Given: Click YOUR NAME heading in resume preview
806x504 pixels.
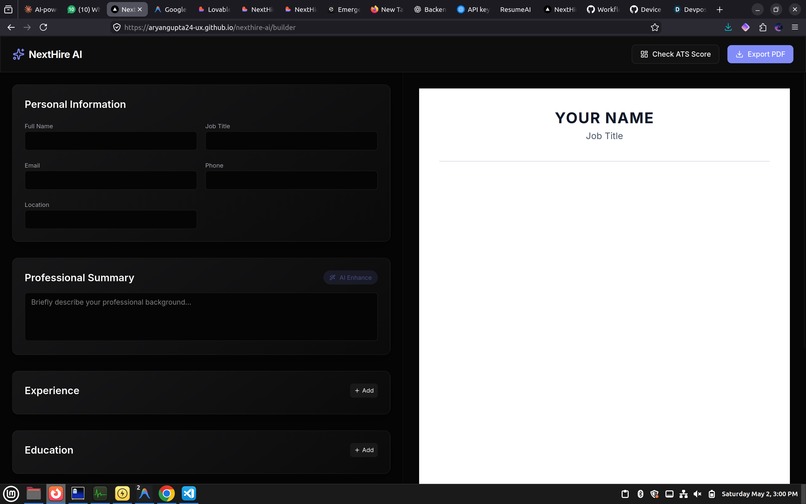Looking at the screenshot, I should point(604,118).
